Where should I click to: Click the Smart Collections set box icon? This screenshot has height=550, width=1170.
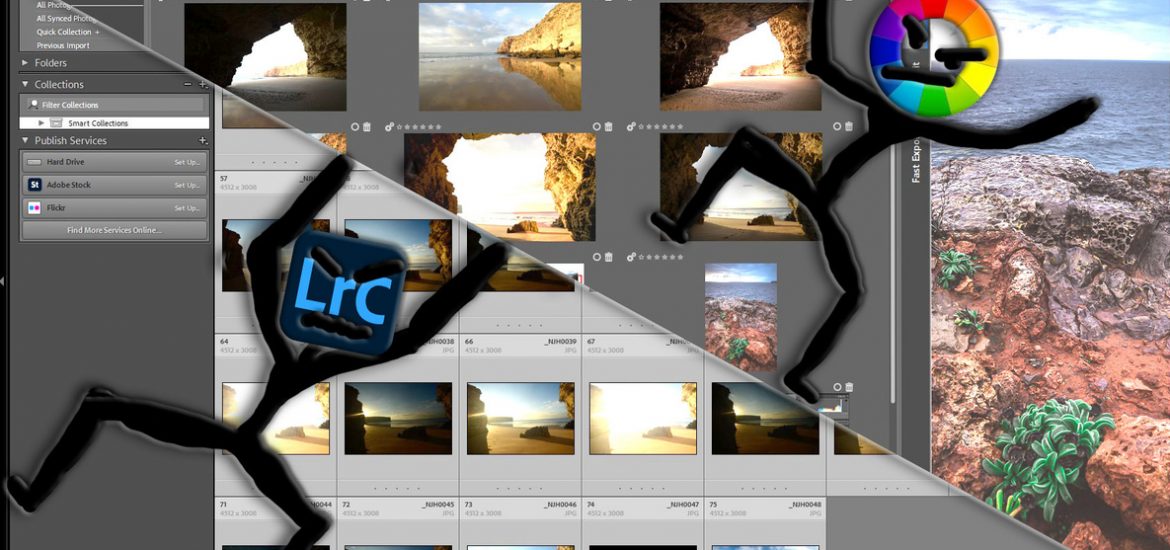tap(57, 123)
